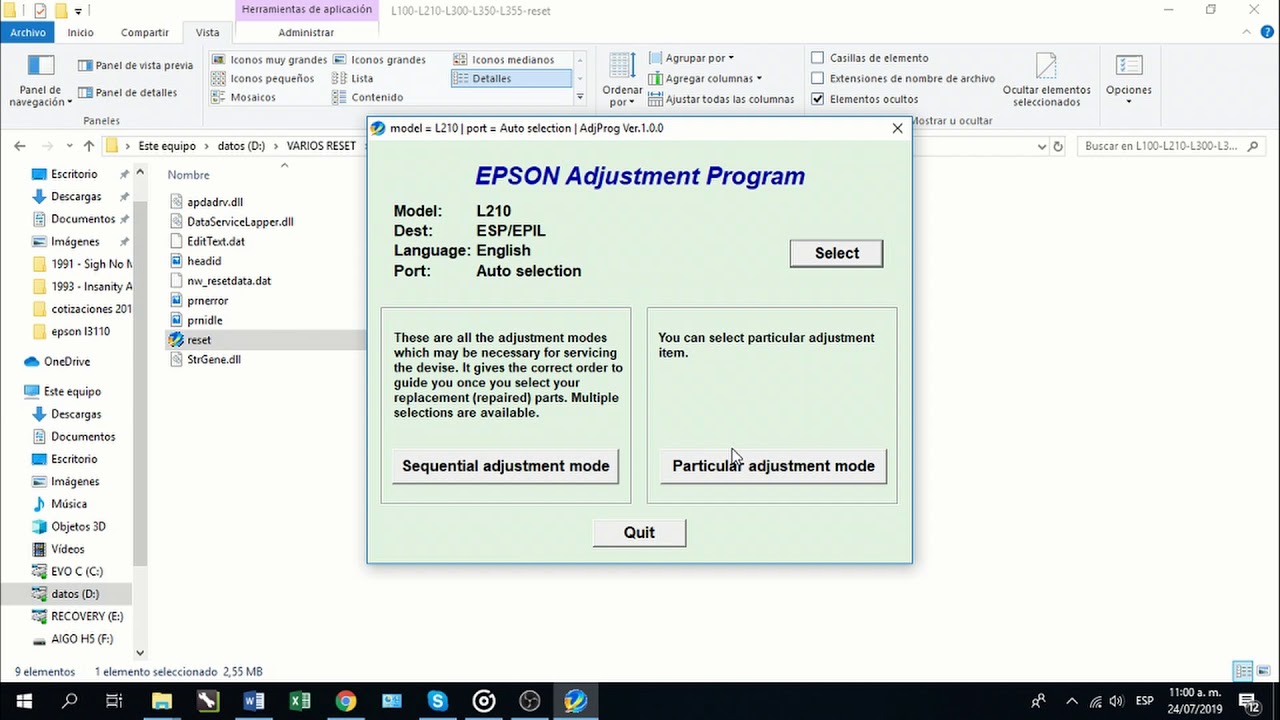Select file apdadrv.dll
The width and height of the screenshot is (1280, 720).
coord(214,202)
